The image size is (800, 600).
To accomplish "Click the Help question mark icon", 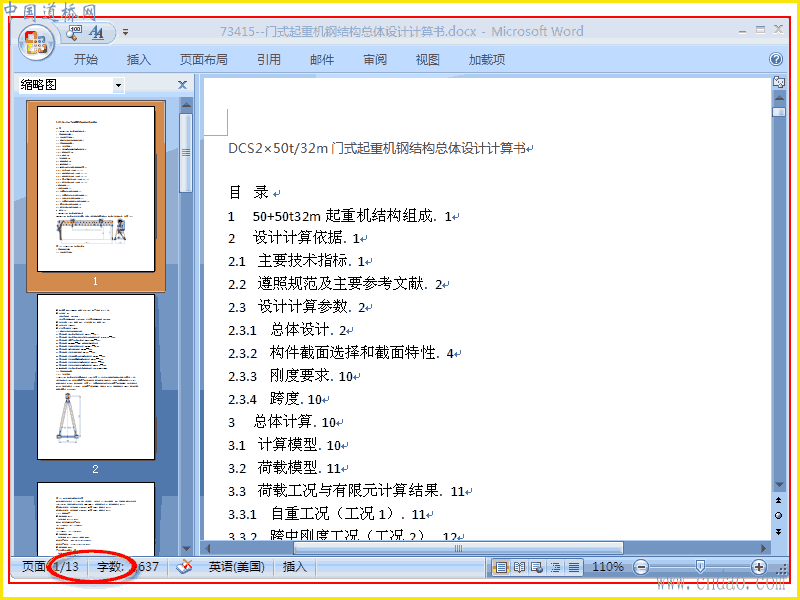I will pos(776,60).
